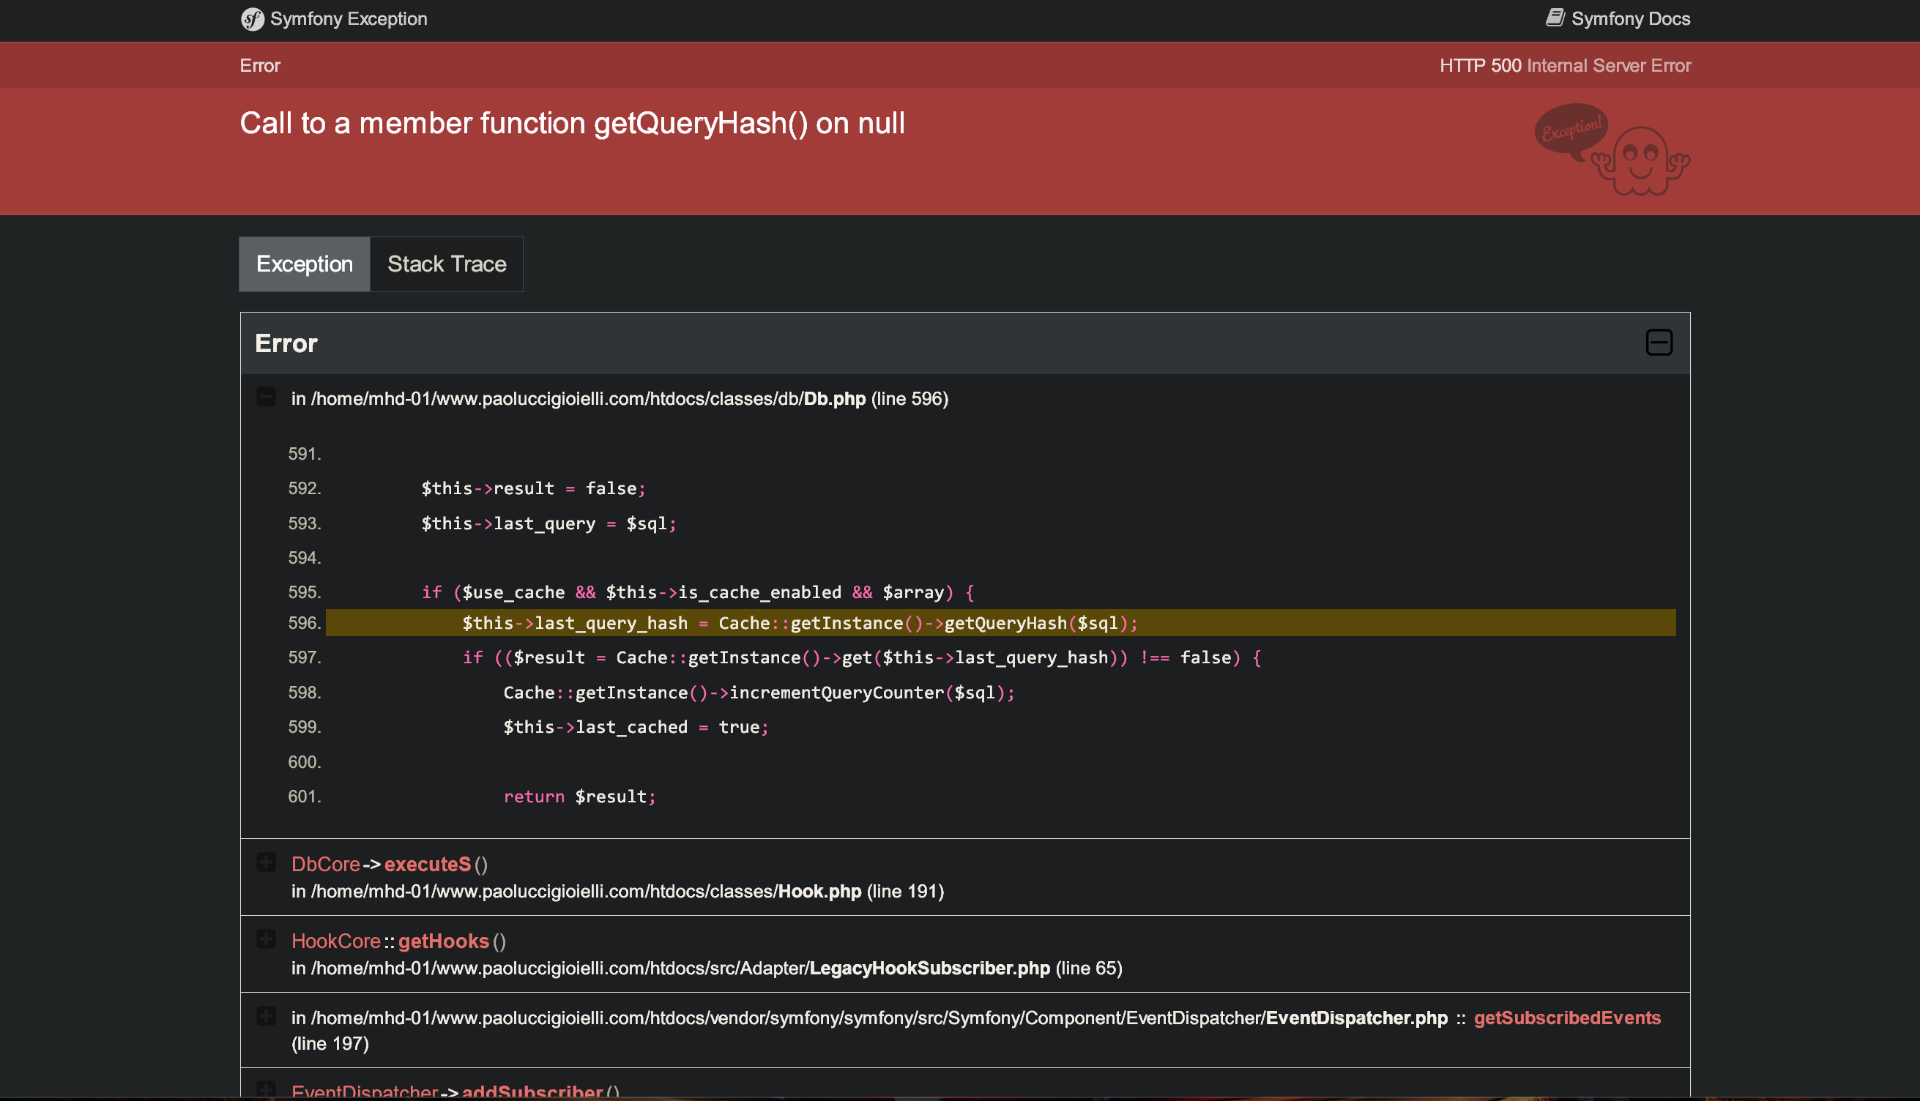Viewport: 1920px width, 1101px height.
Task: Click the Symfony logo icon in header
Action: (x=252, y=19)
